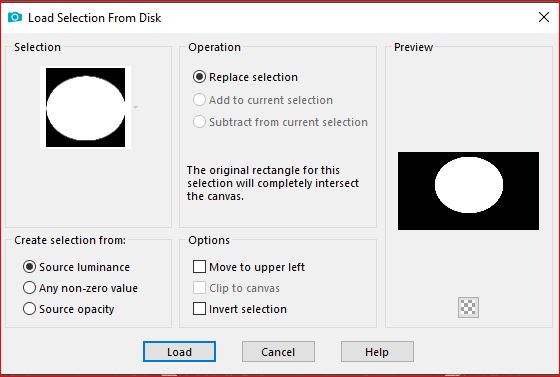
Task: Open Help for this dialog
Action: 377,352
